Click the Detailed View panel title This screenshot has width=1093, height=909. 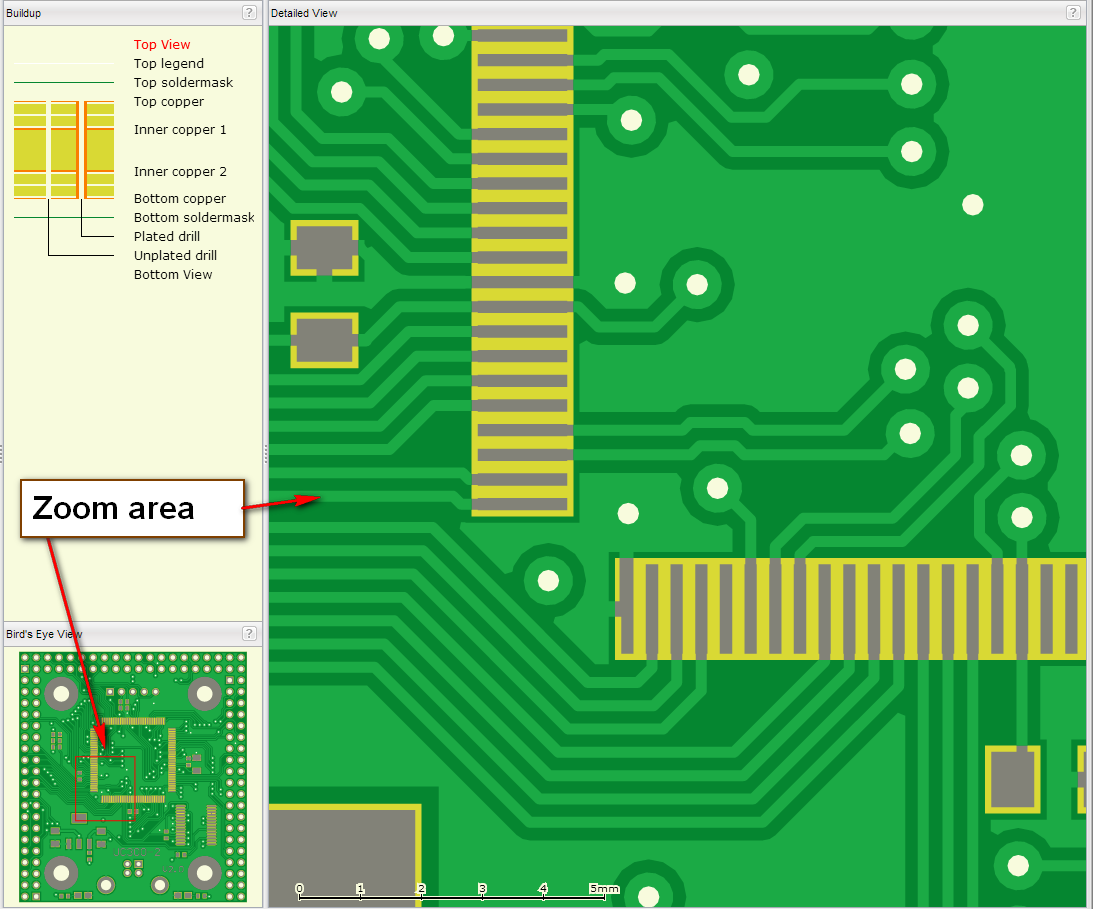(304, 13)
